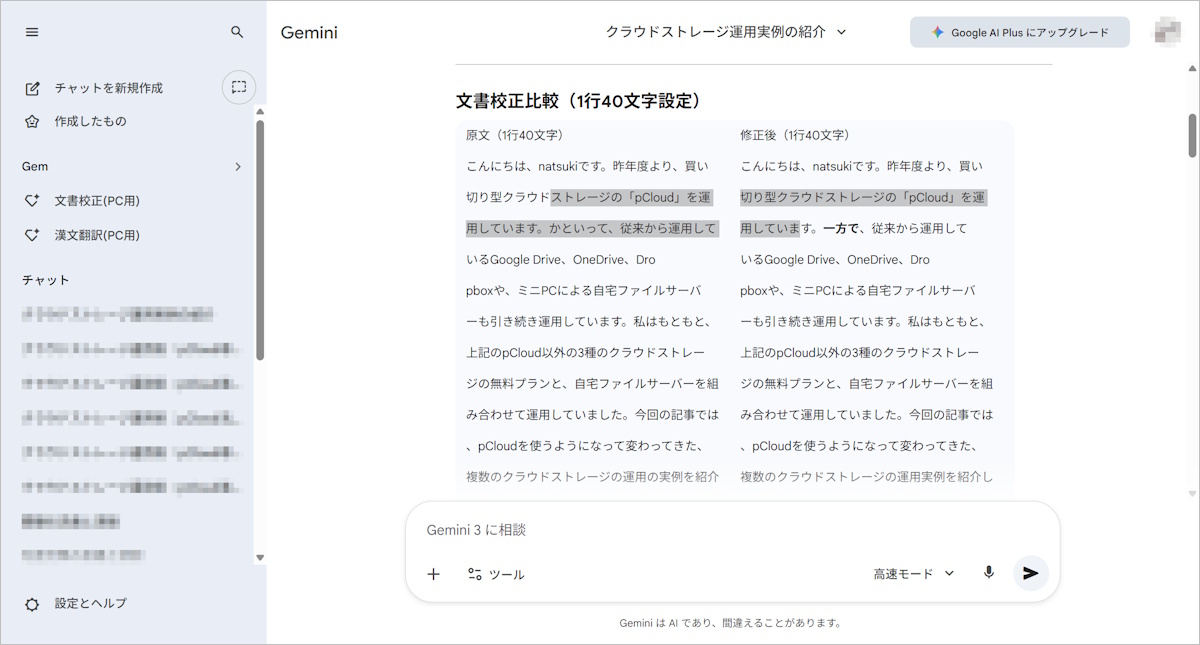This screenshot has height=645, width=1200.
Task: Open the account profile avatar
Action: tap(1166, 32)
